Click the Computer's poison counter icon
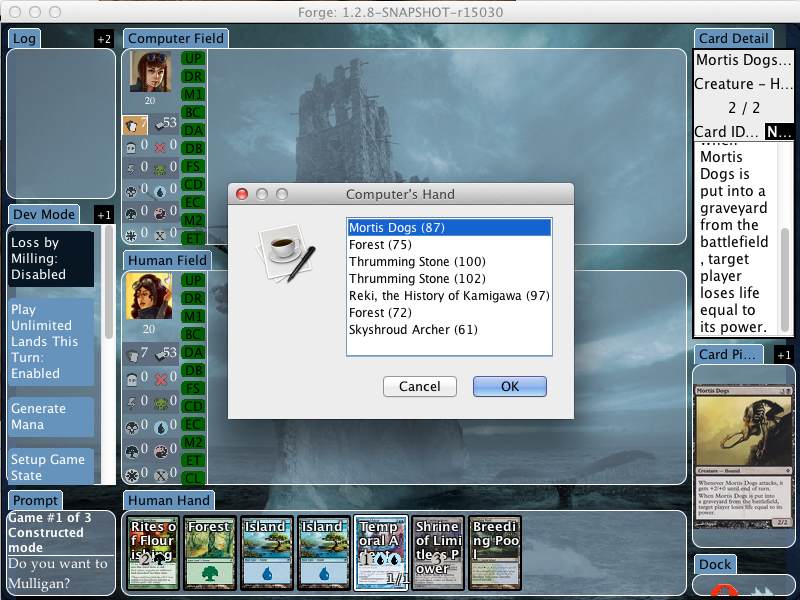Image resolution: width=800 pixels, height=600 pixels. click(161, 168)
